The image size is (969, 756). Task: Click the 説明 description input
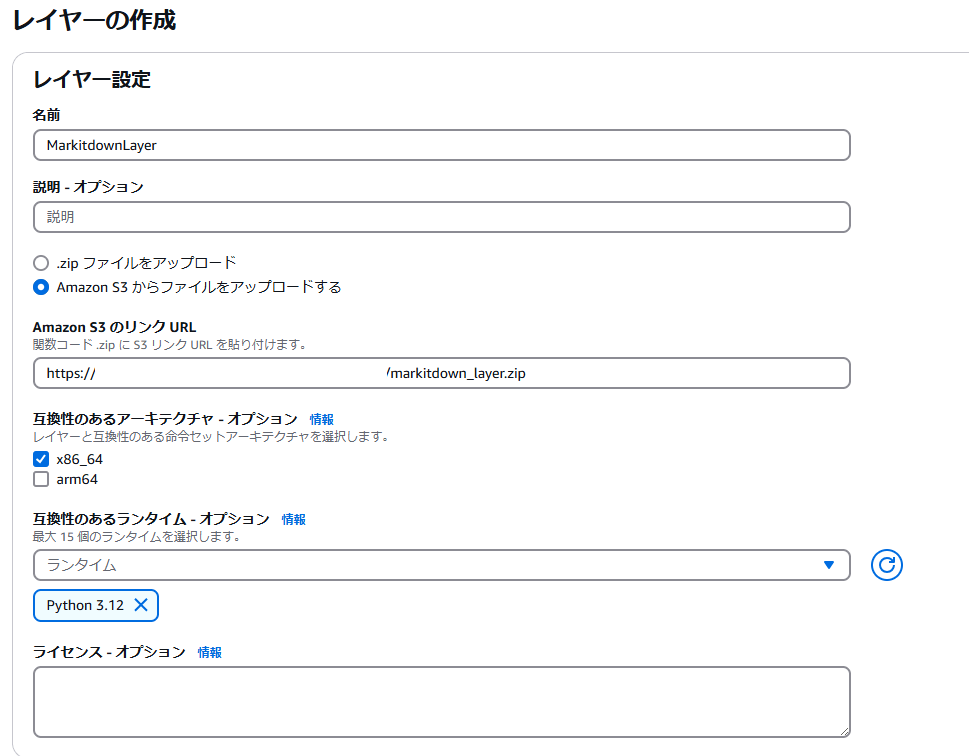tap(440, 216)
